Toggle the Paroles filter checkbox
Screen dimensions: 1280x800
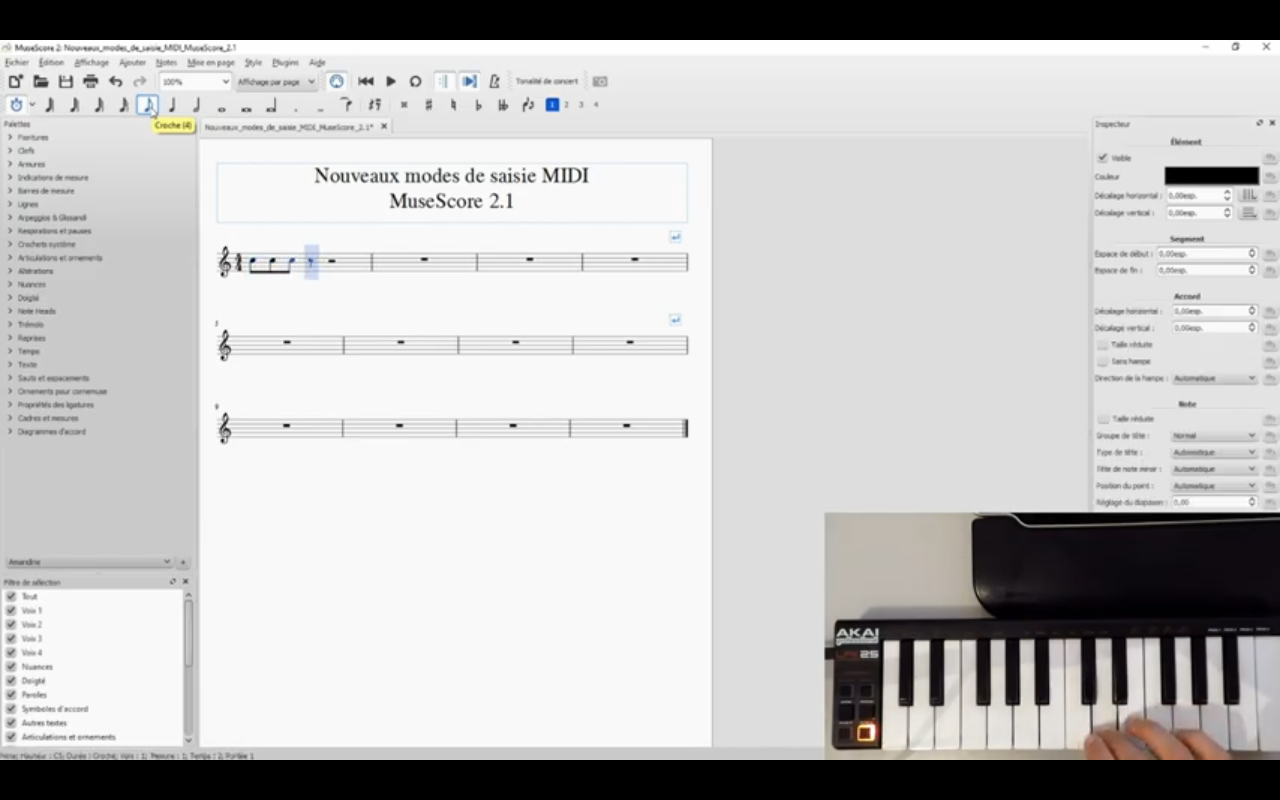[x=11, y=694]
